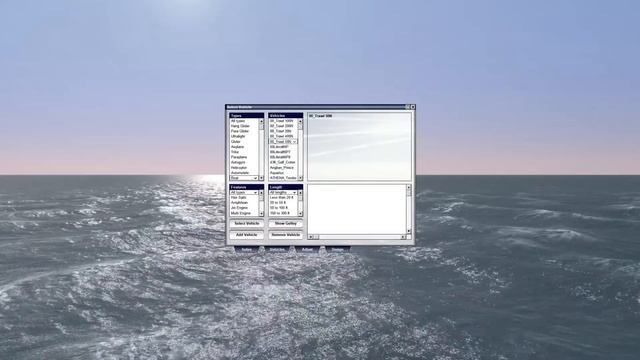
Task: Select 'Para Glider' type
Action: pos(240,131)
